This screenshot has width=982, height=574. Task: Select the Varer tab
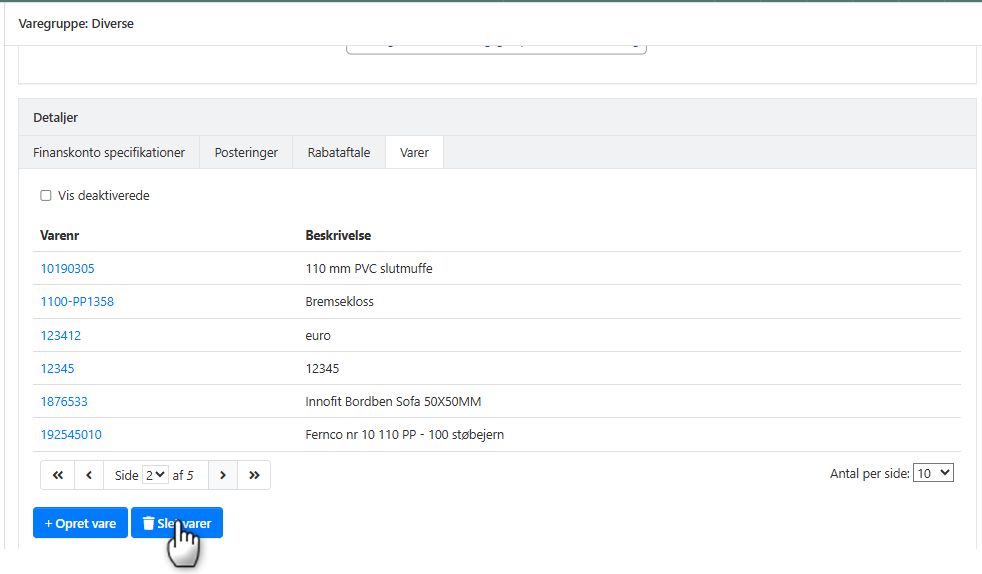pos(414,153)
